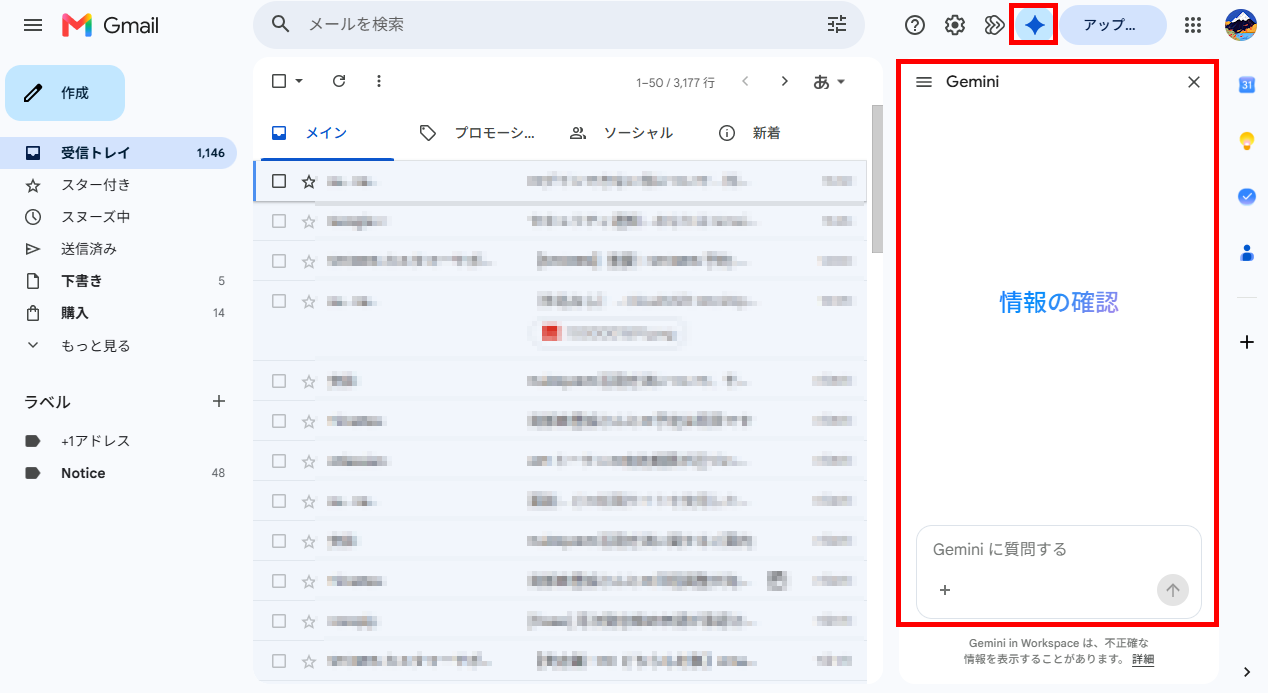Viewport: 1268px width, 693px height.
Task: Click the Gemini に質問する input field
Action: click(1058, 549)
